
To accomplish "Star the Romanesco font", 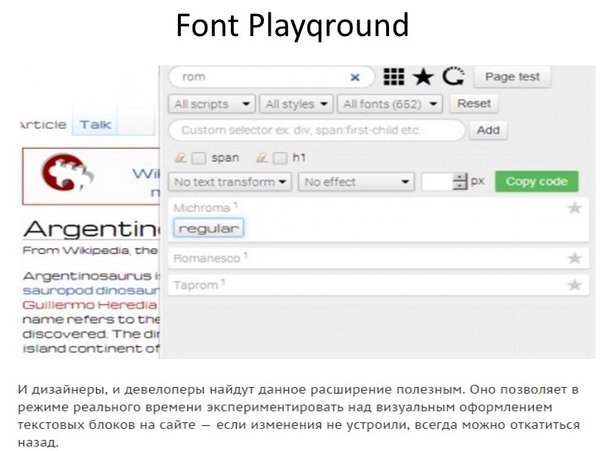I will pyautogui.click(x=574, y=258).
